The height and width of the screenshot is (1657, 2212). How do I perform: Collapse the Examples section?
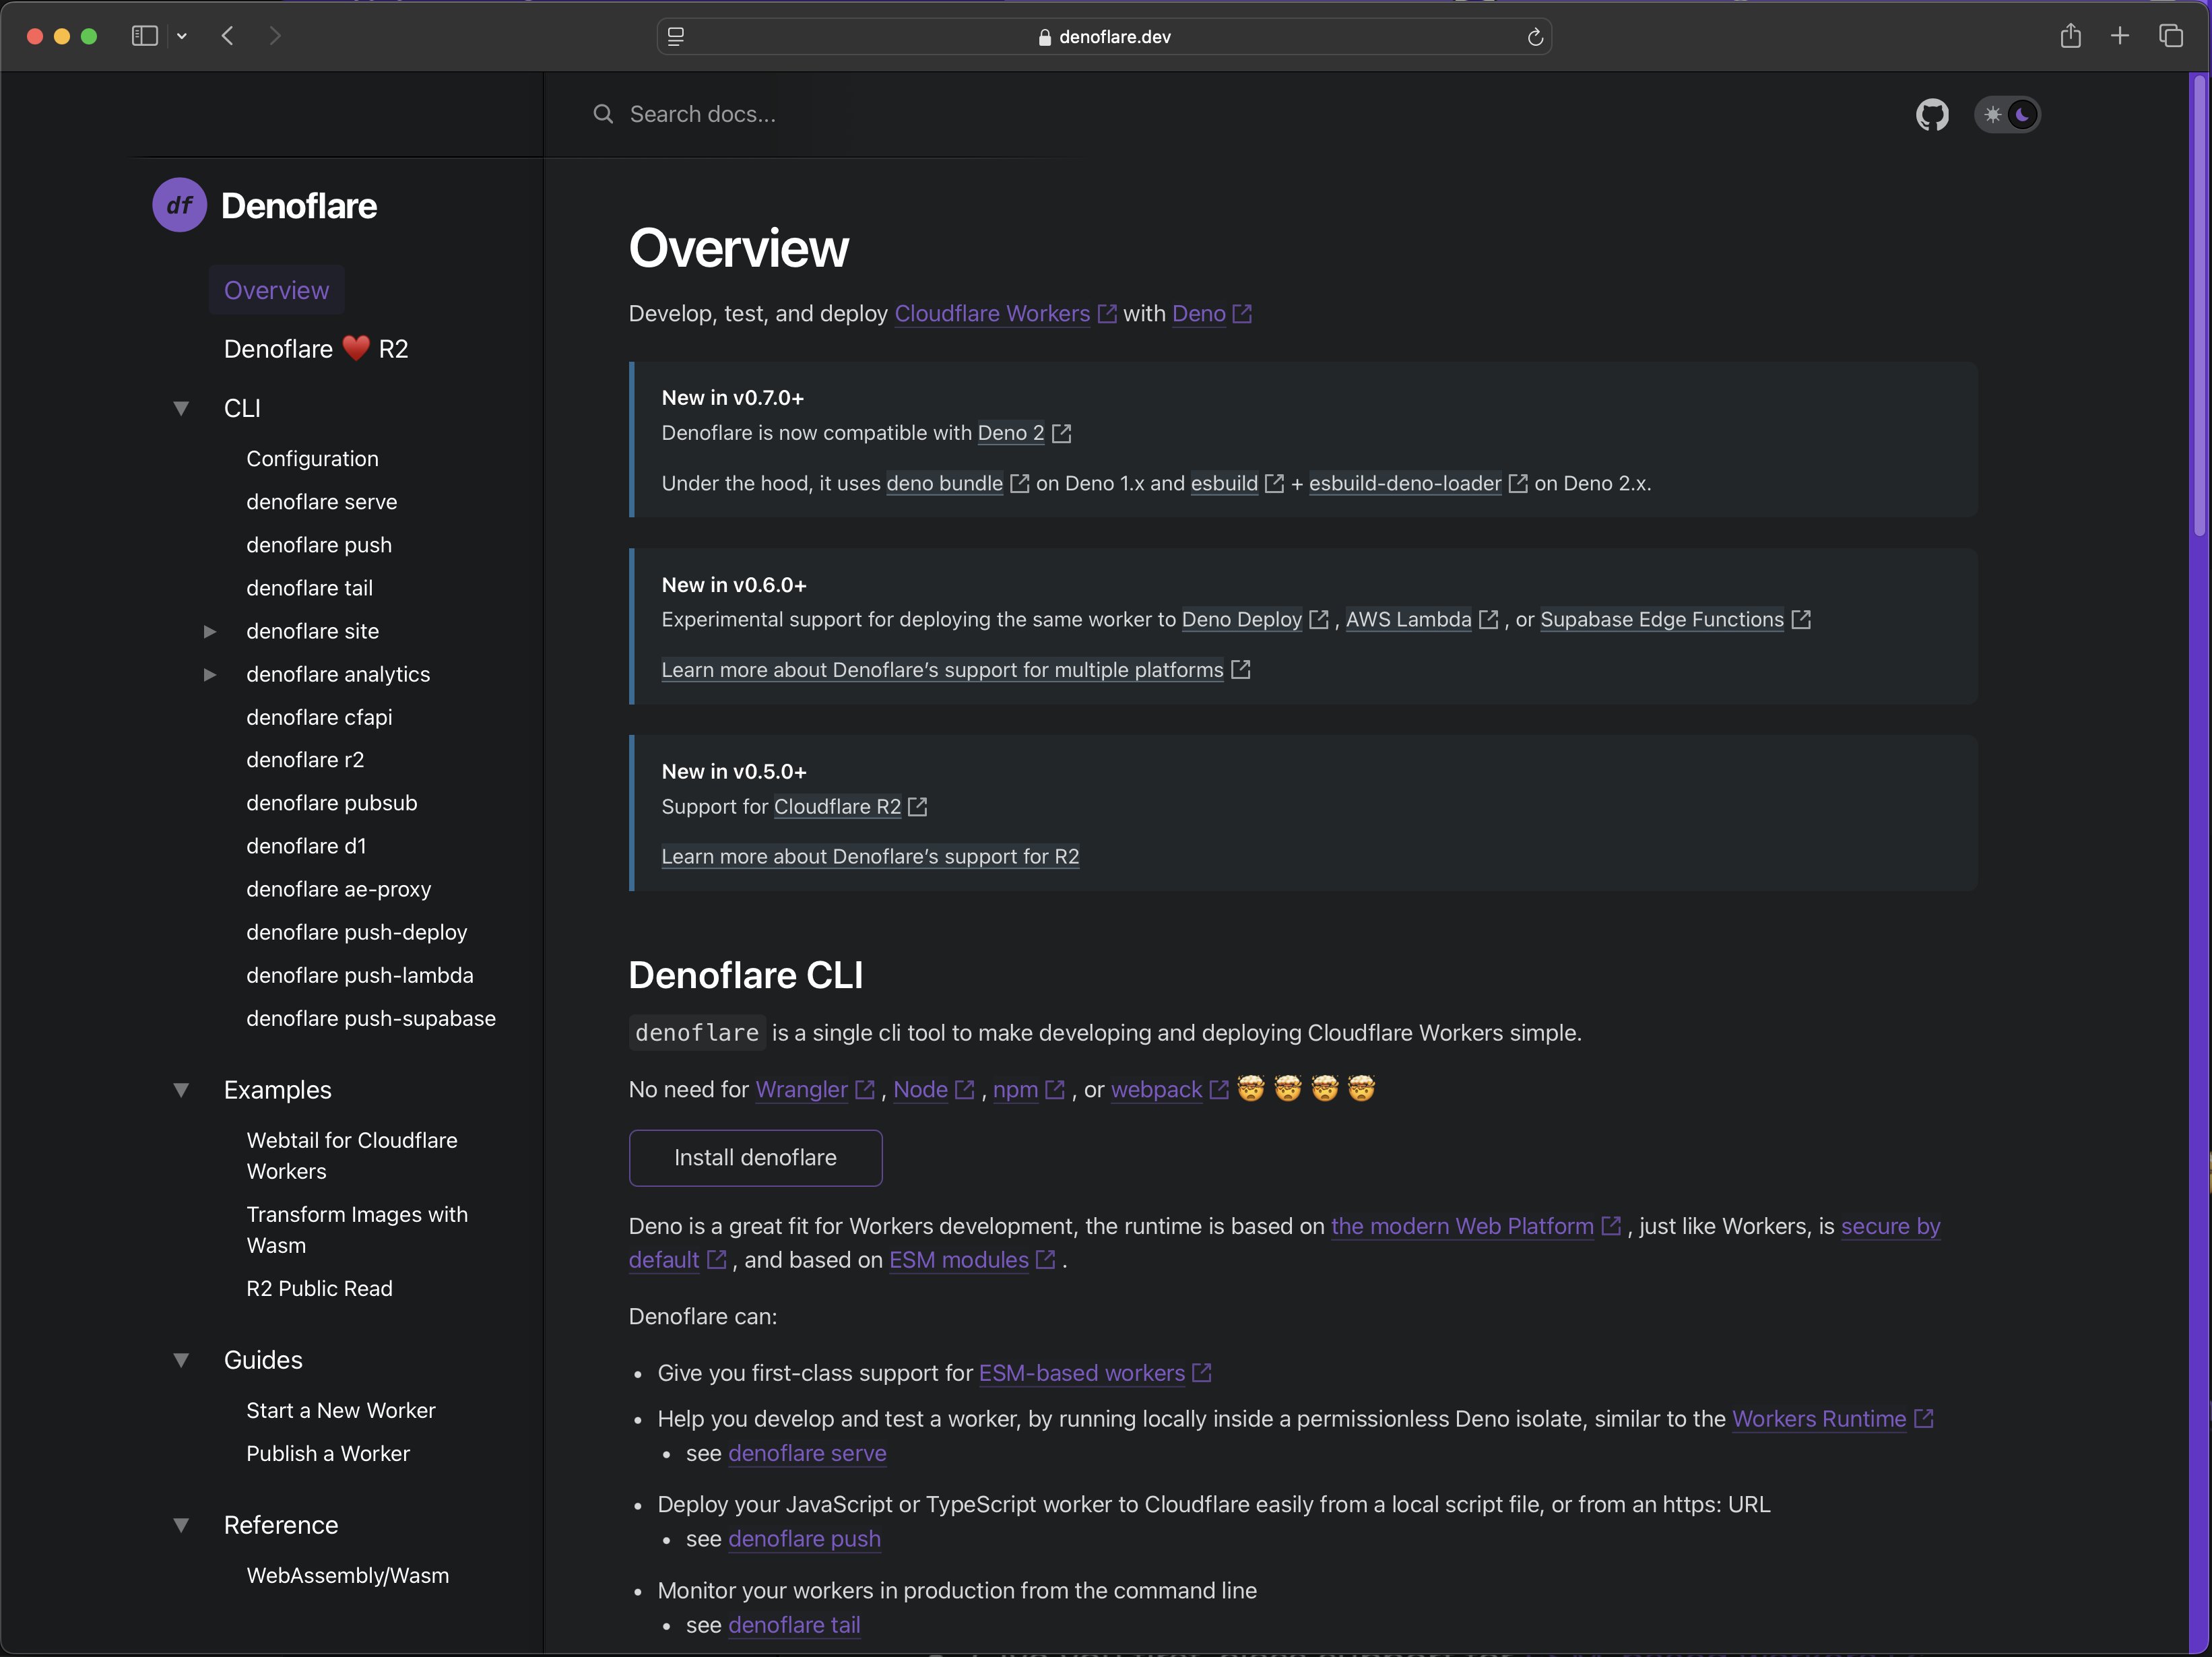(181, 1089)
